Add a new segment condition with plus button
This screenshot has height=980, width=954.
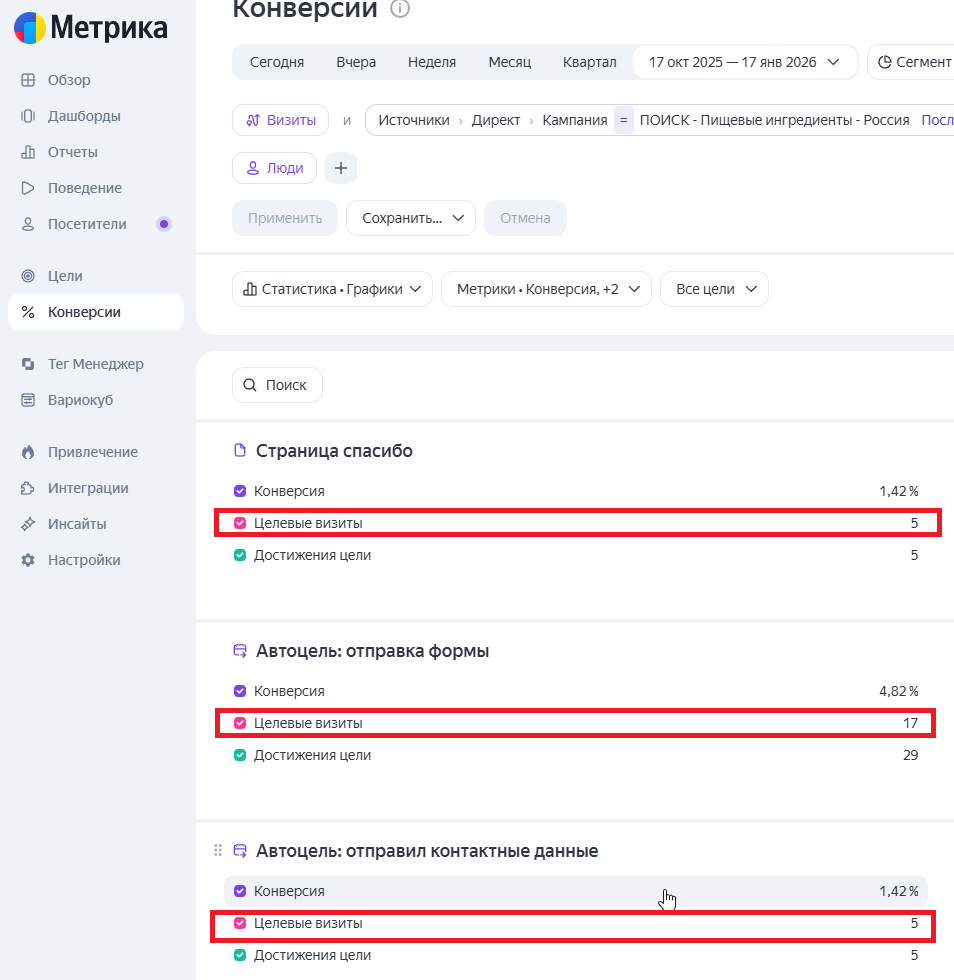coord(341,168)
